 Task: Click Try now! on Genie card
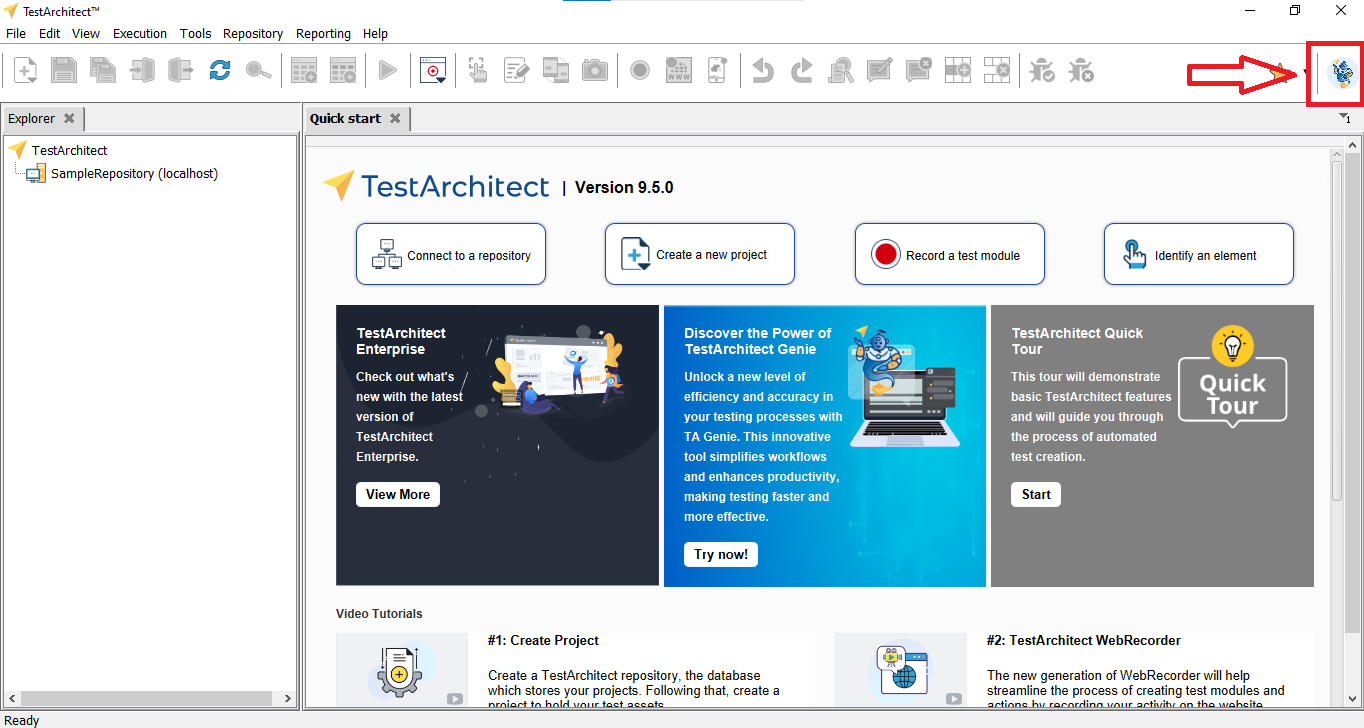tap(721, 554)
